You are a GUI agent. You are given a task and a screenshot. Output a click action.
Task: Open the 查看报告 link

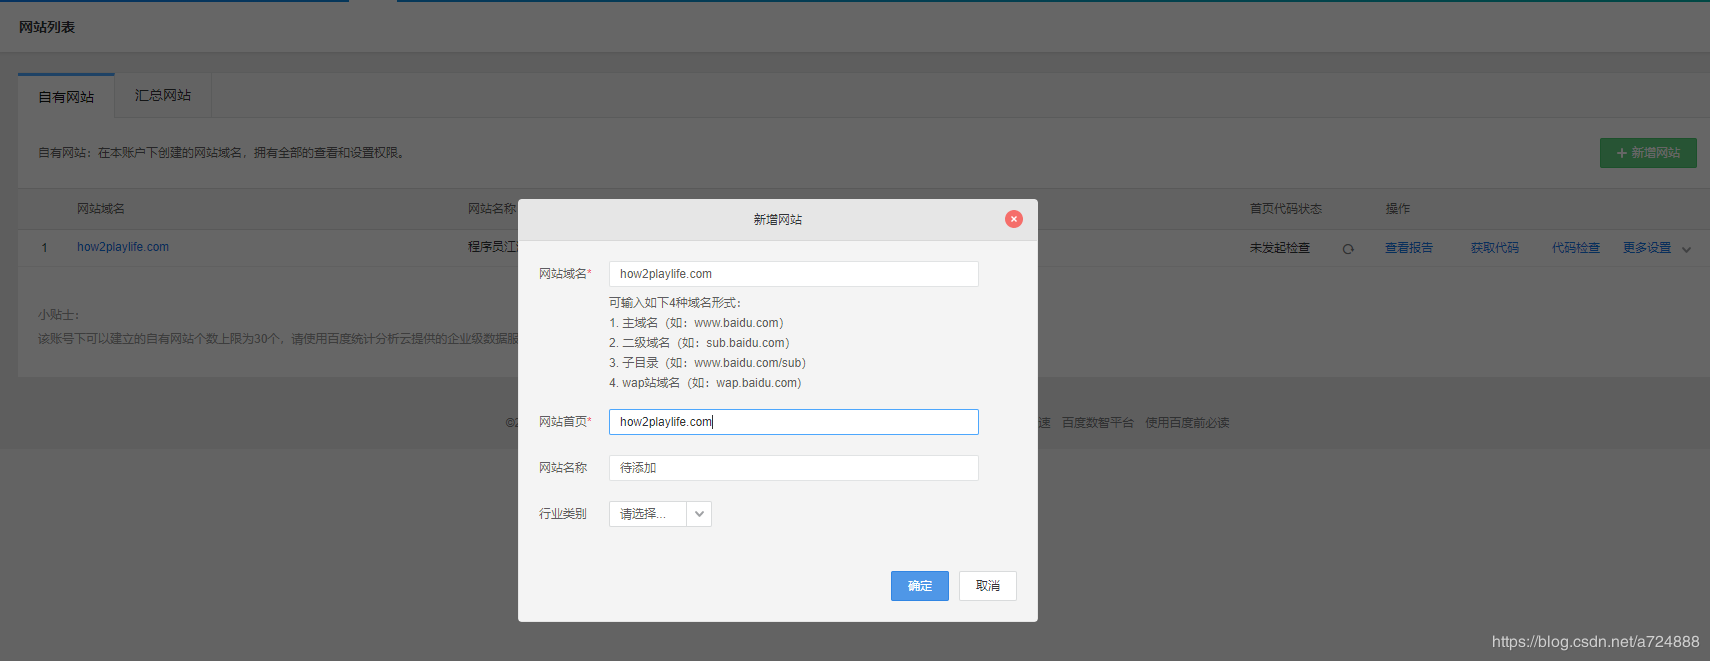point(1409,248)
